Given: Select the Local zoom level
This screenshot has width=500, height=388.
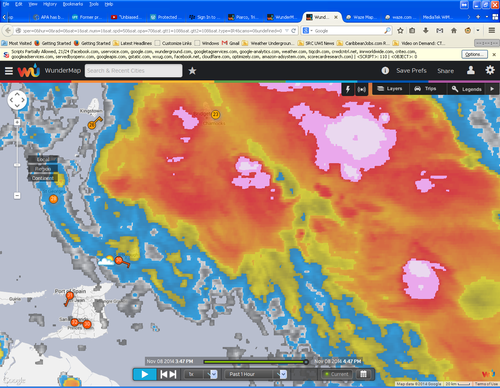Looking at the screenshot, I should point(43,159).
